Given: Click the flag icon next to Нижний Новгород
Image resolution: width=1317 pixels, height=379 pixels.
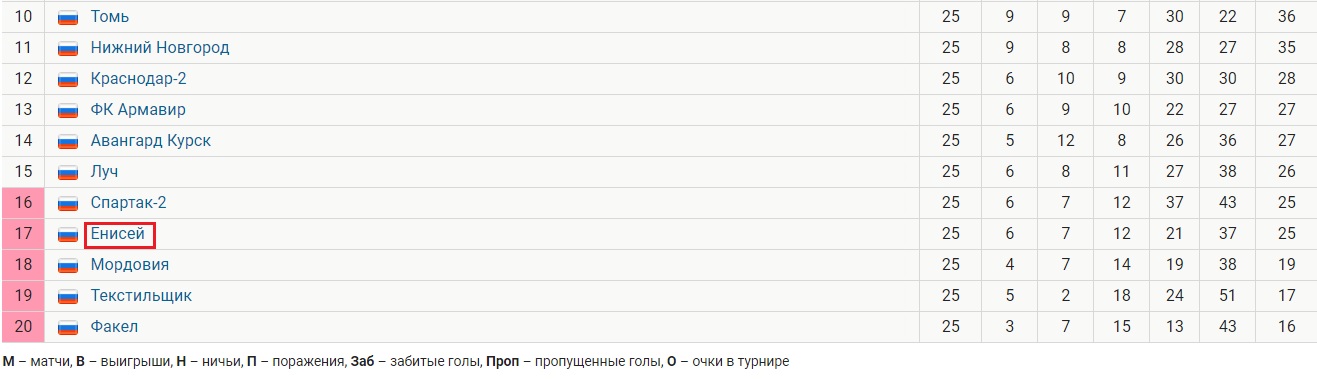Looking at the screenshot, I should tap(68, 48).
